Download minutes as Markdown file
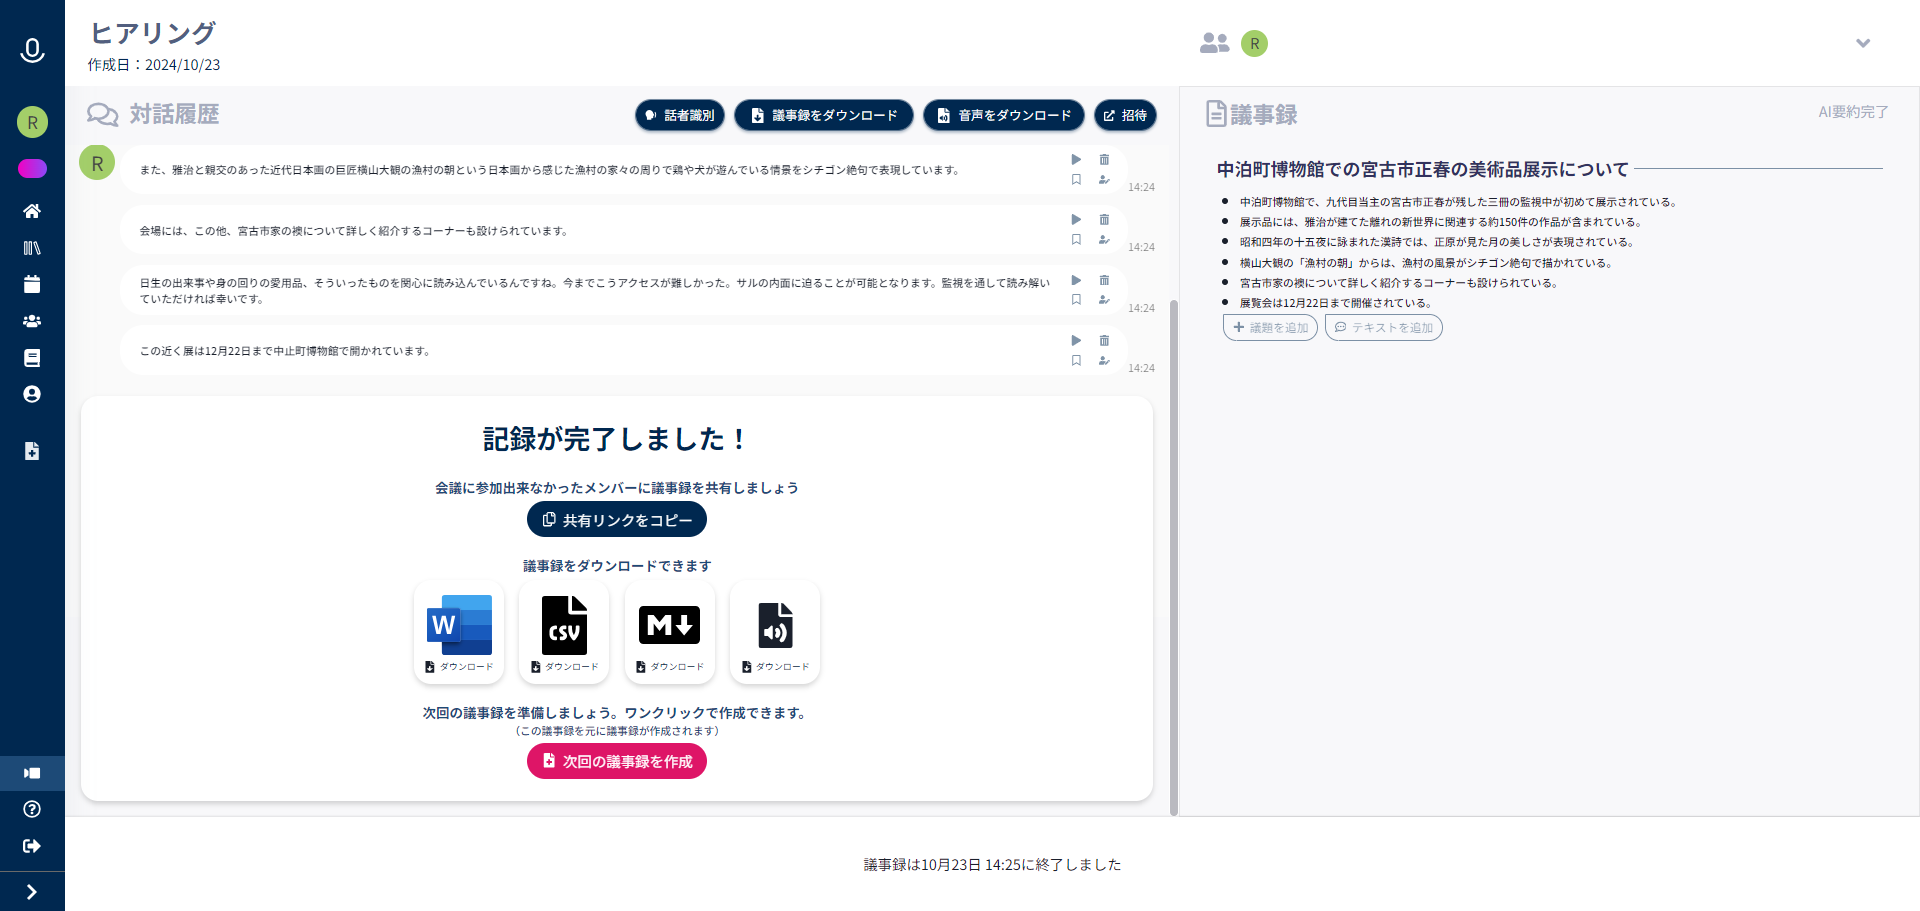Viewport: 1920px width, 911px height. pyautogui.click(x=669, y=632)
